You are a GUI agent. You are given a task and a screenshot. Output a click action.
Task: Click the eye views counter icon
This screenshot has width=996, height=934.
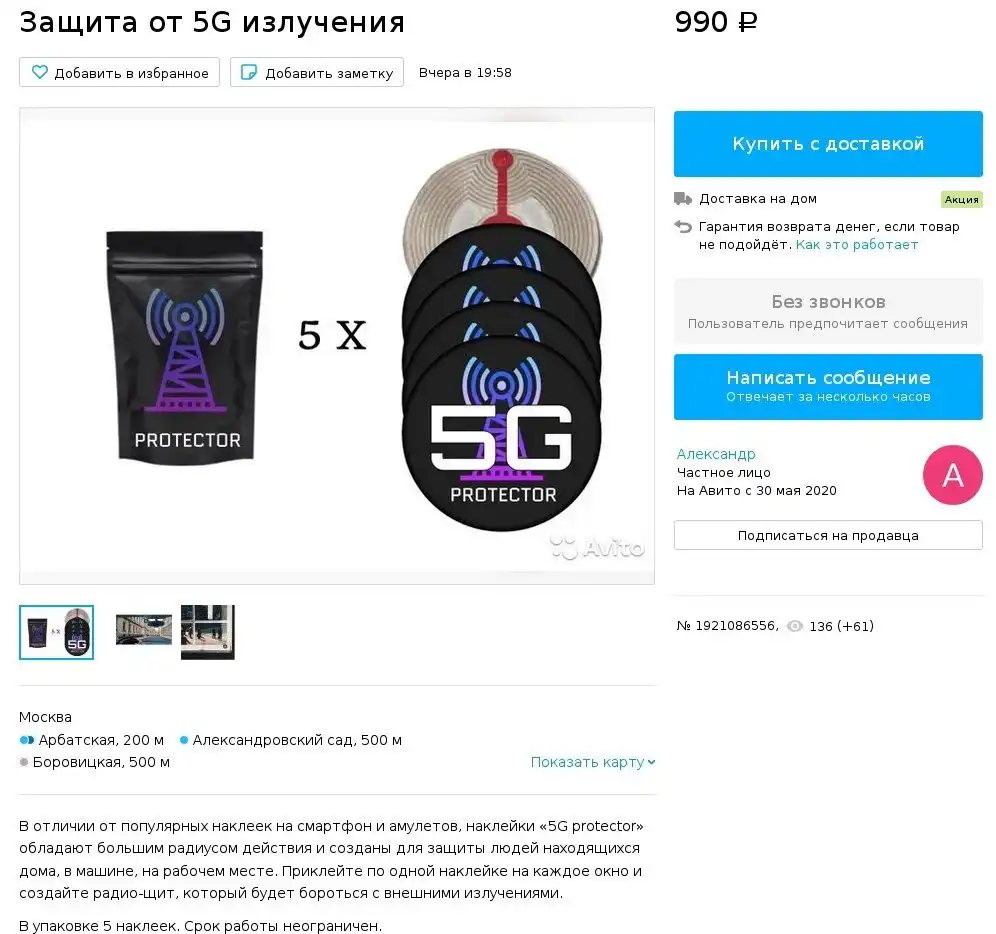(x=795, y=626)
